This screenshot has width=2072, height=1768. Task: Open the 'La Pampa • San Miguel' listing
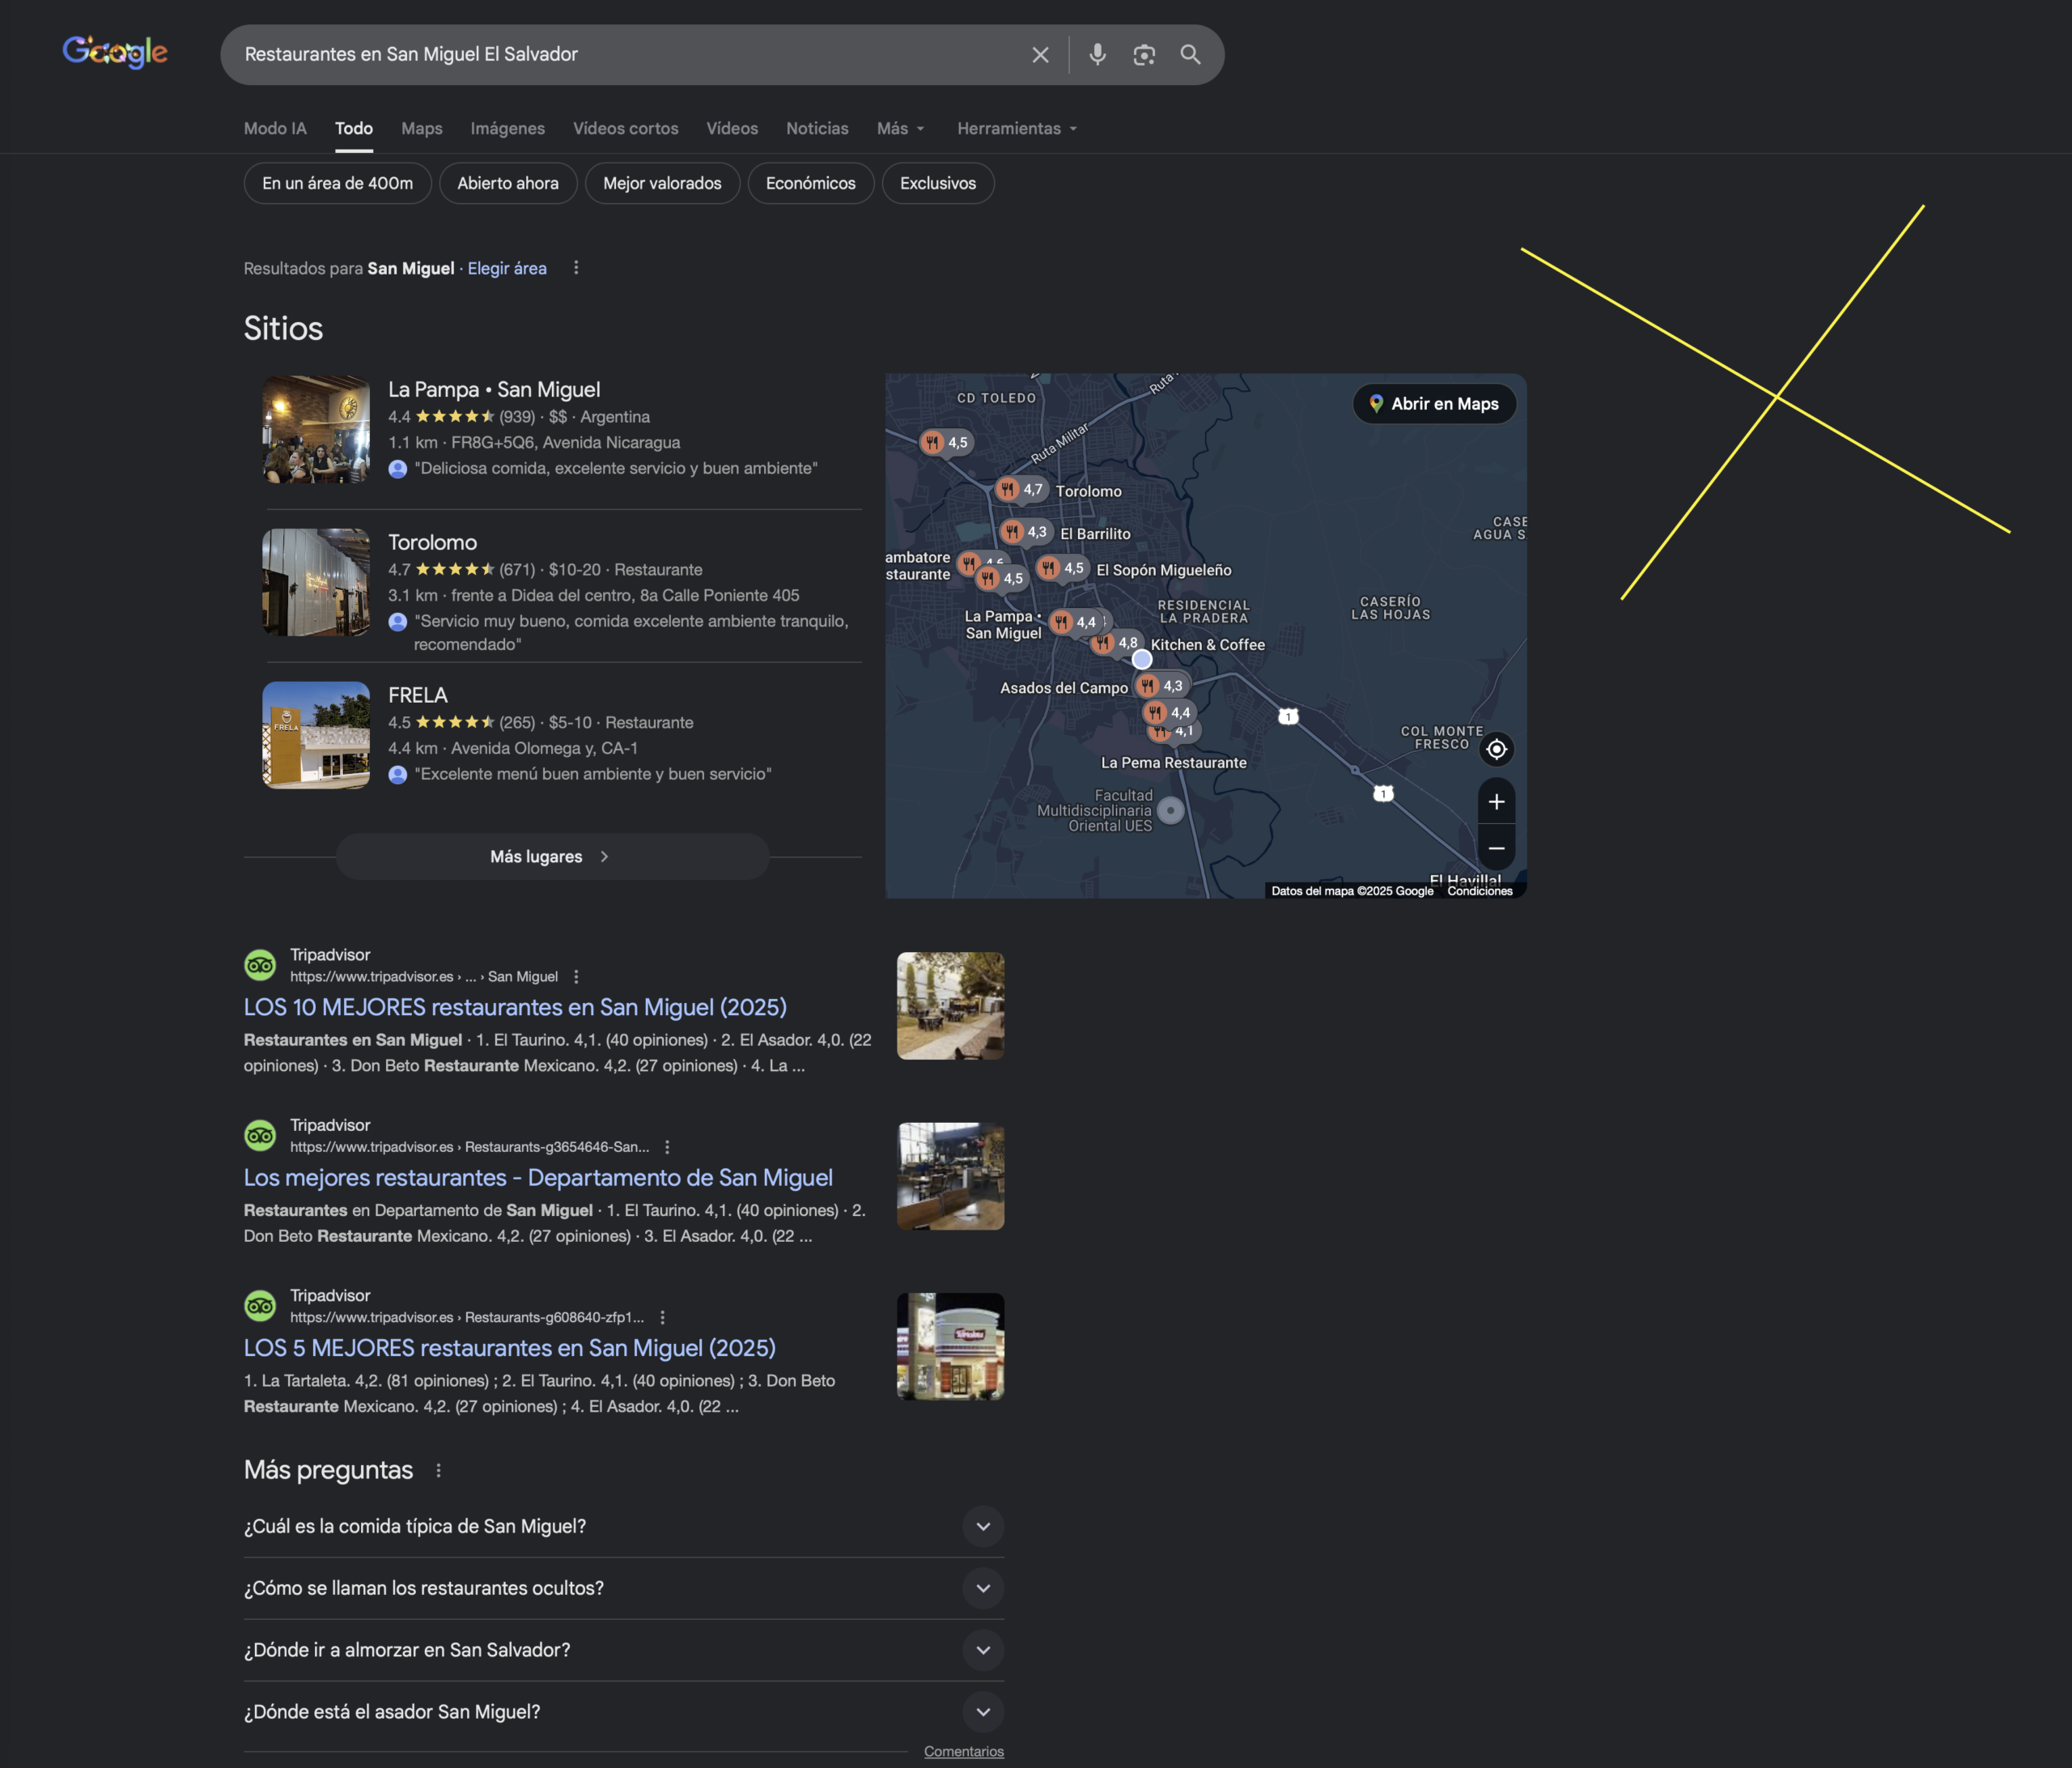click(x=494, y=390)
